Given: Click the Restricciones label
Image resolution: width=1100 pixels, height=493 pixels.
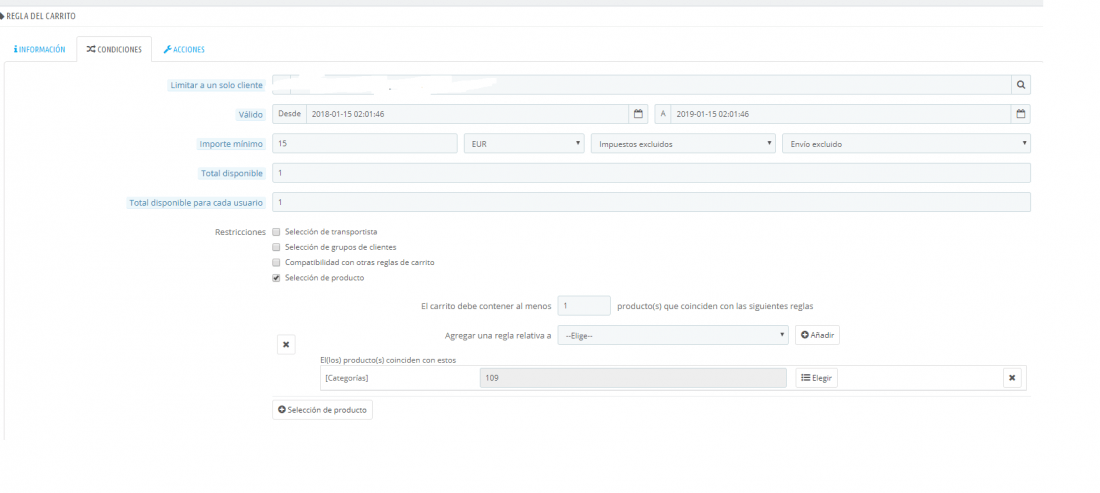Looking at the screenshot, I should pyautogui.click(x=241, y=231).
